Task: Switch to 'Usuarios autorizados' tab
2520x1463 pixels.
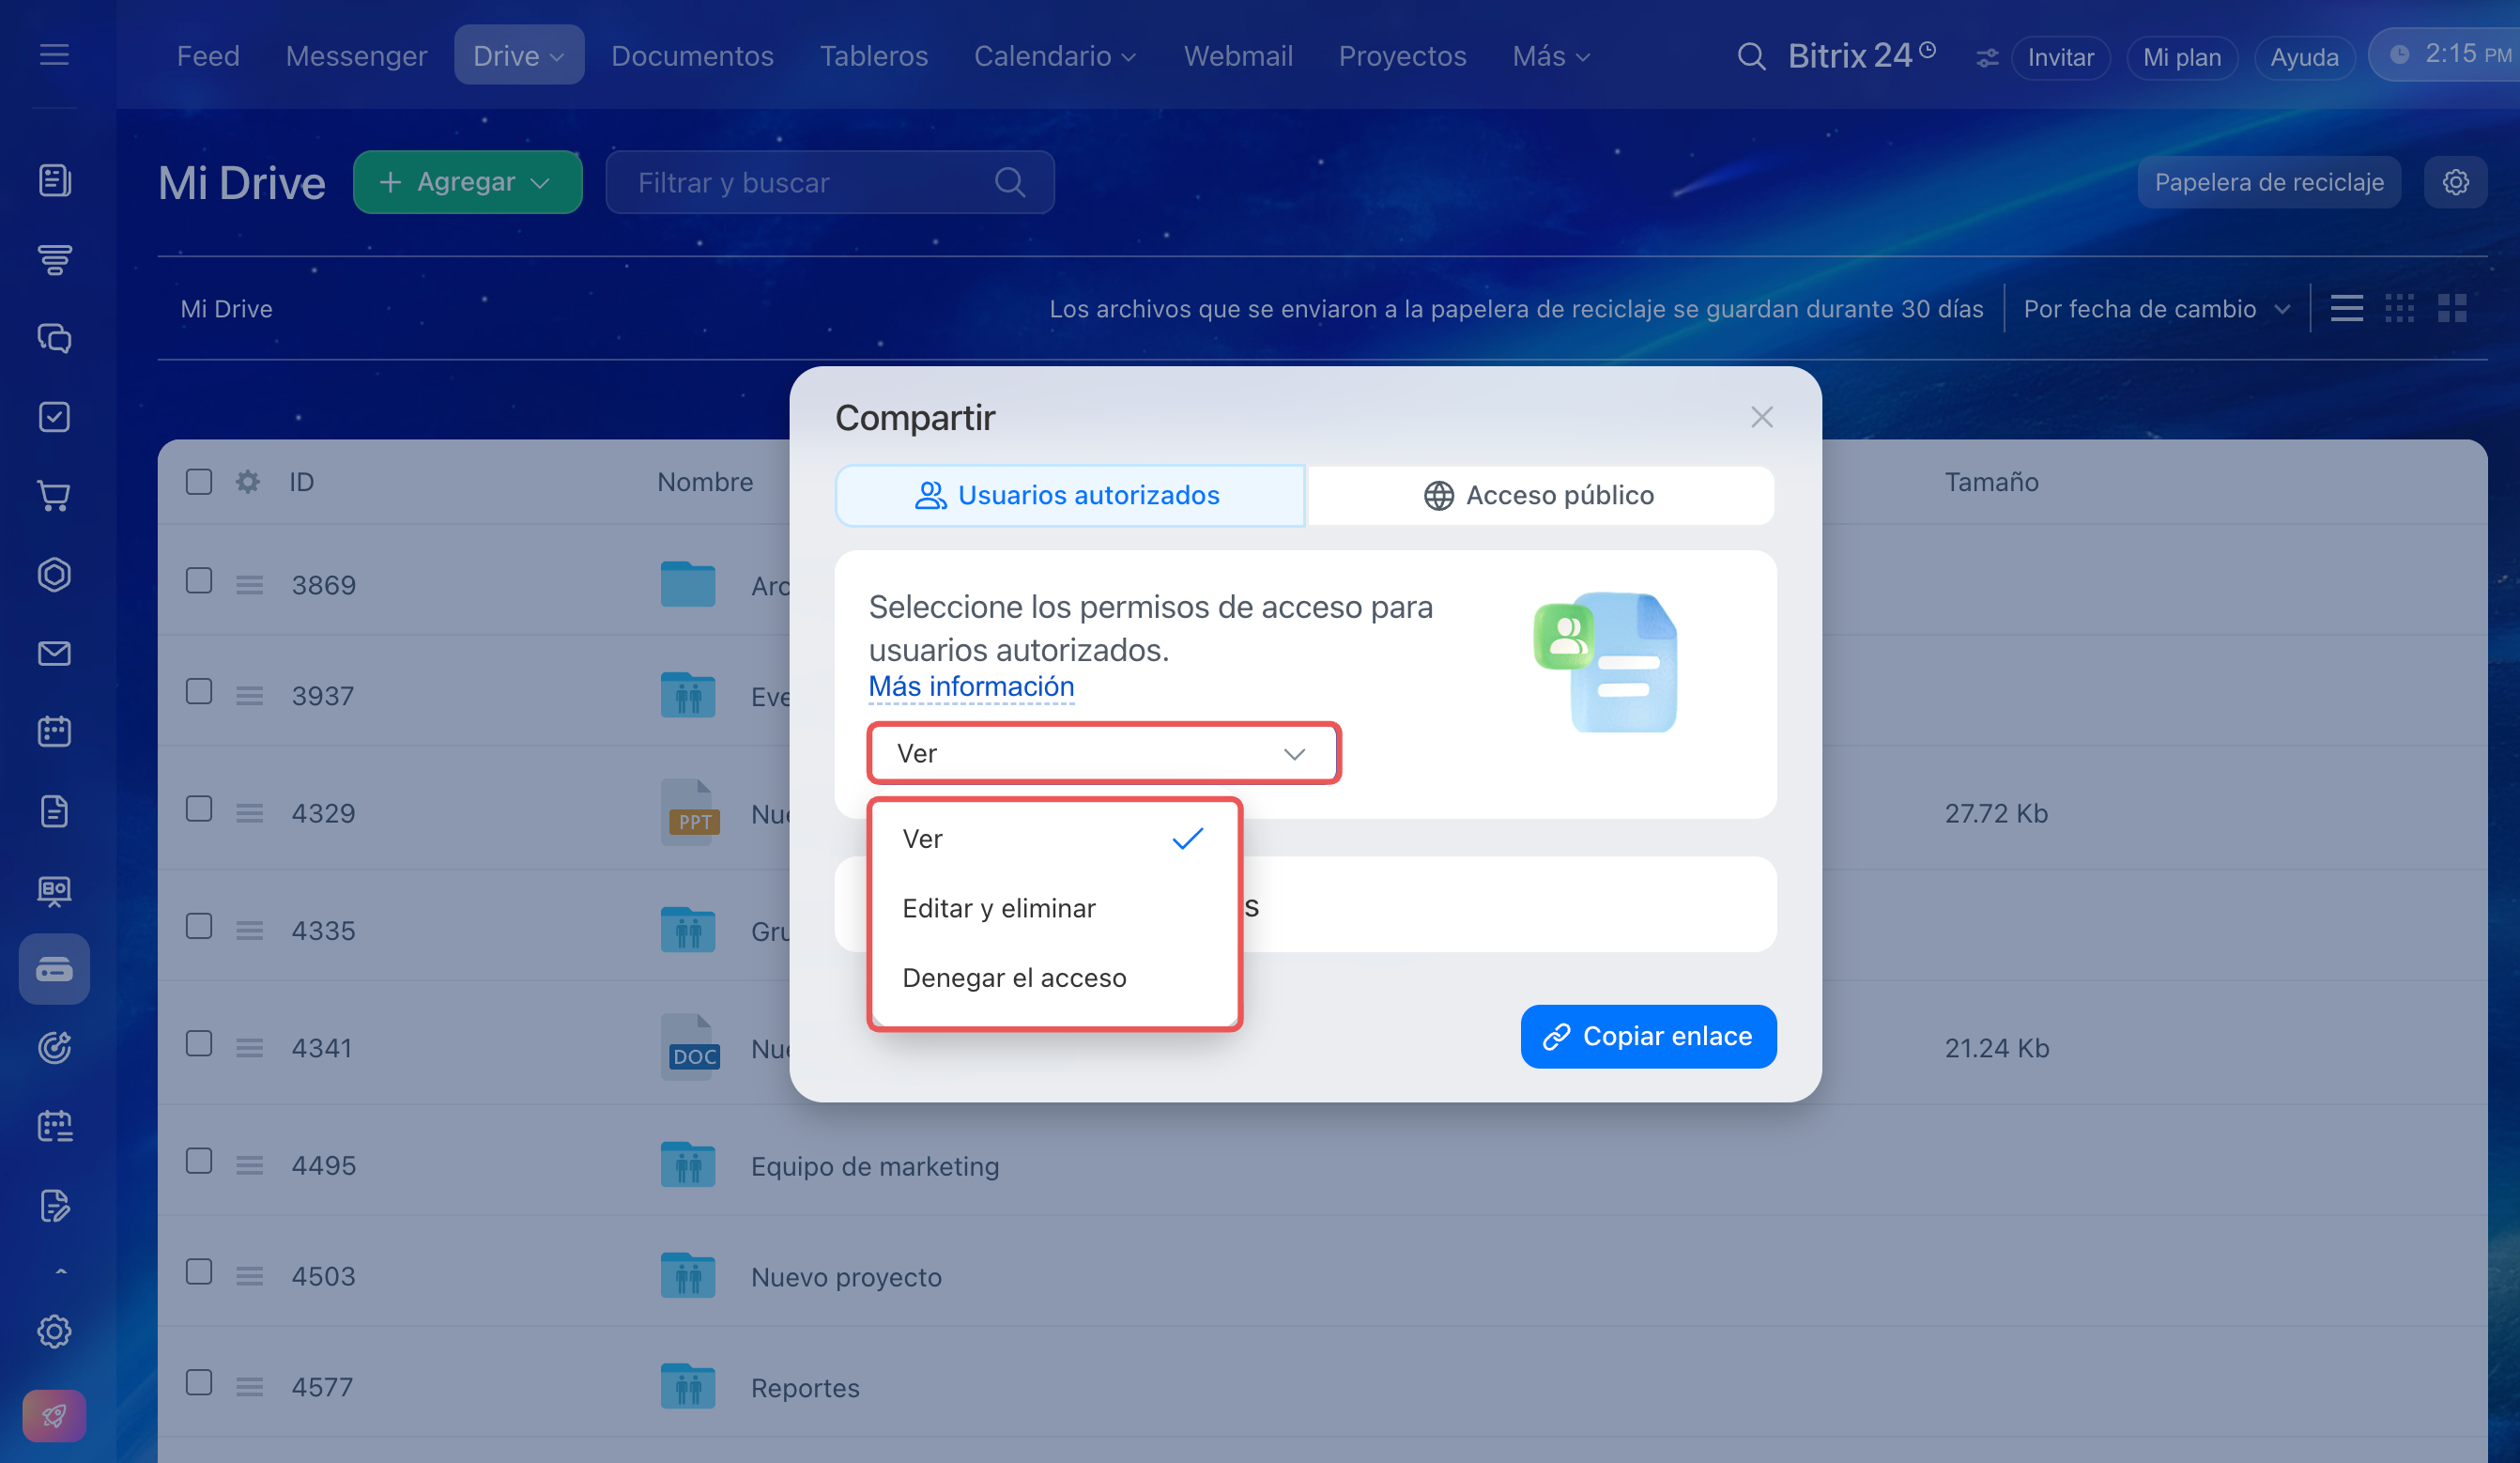Action: point(1069,495)
